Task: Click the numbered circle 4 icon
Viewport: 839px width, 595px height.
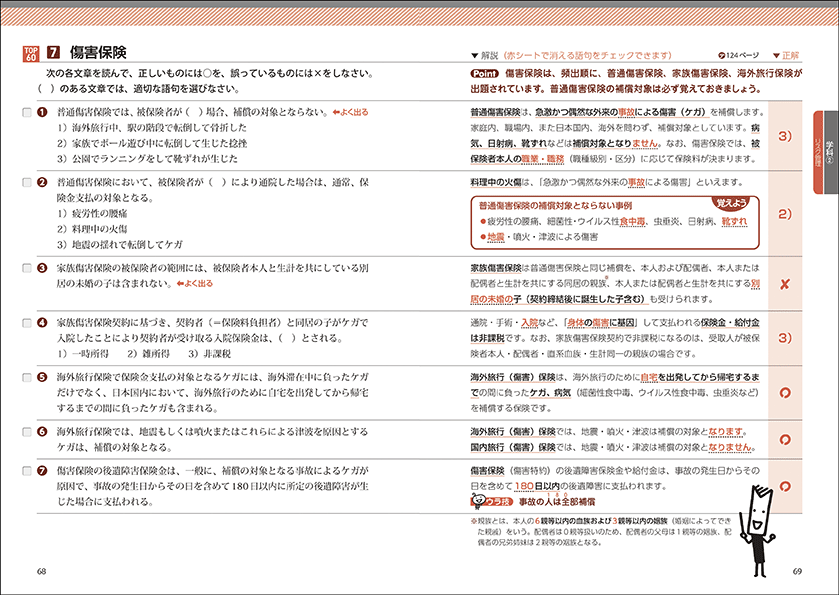Action: [42, 323]
